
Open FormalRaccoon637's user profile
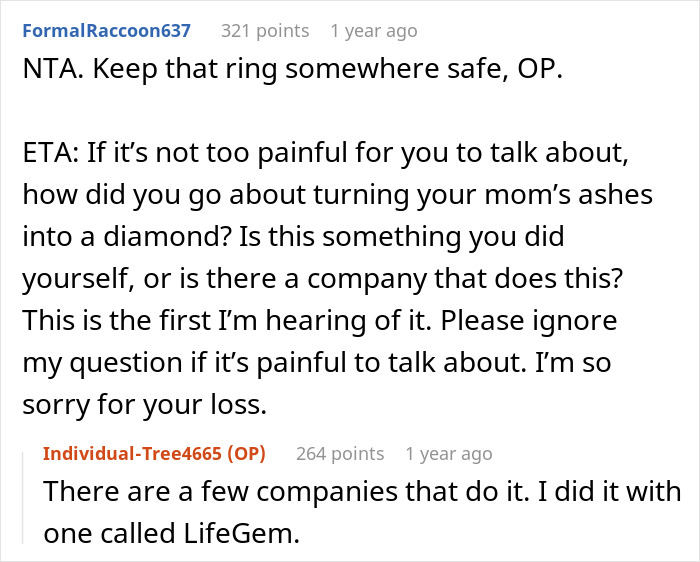105,30
